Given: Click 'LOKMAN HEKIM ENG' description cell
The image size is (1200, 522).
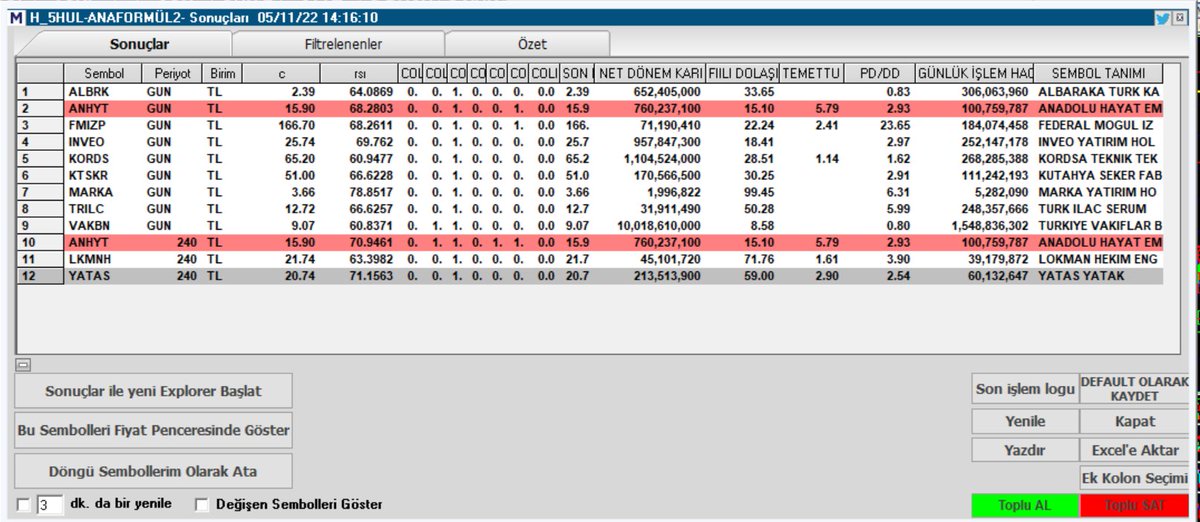Looking at the screenshot, I should coord(1099,259).
